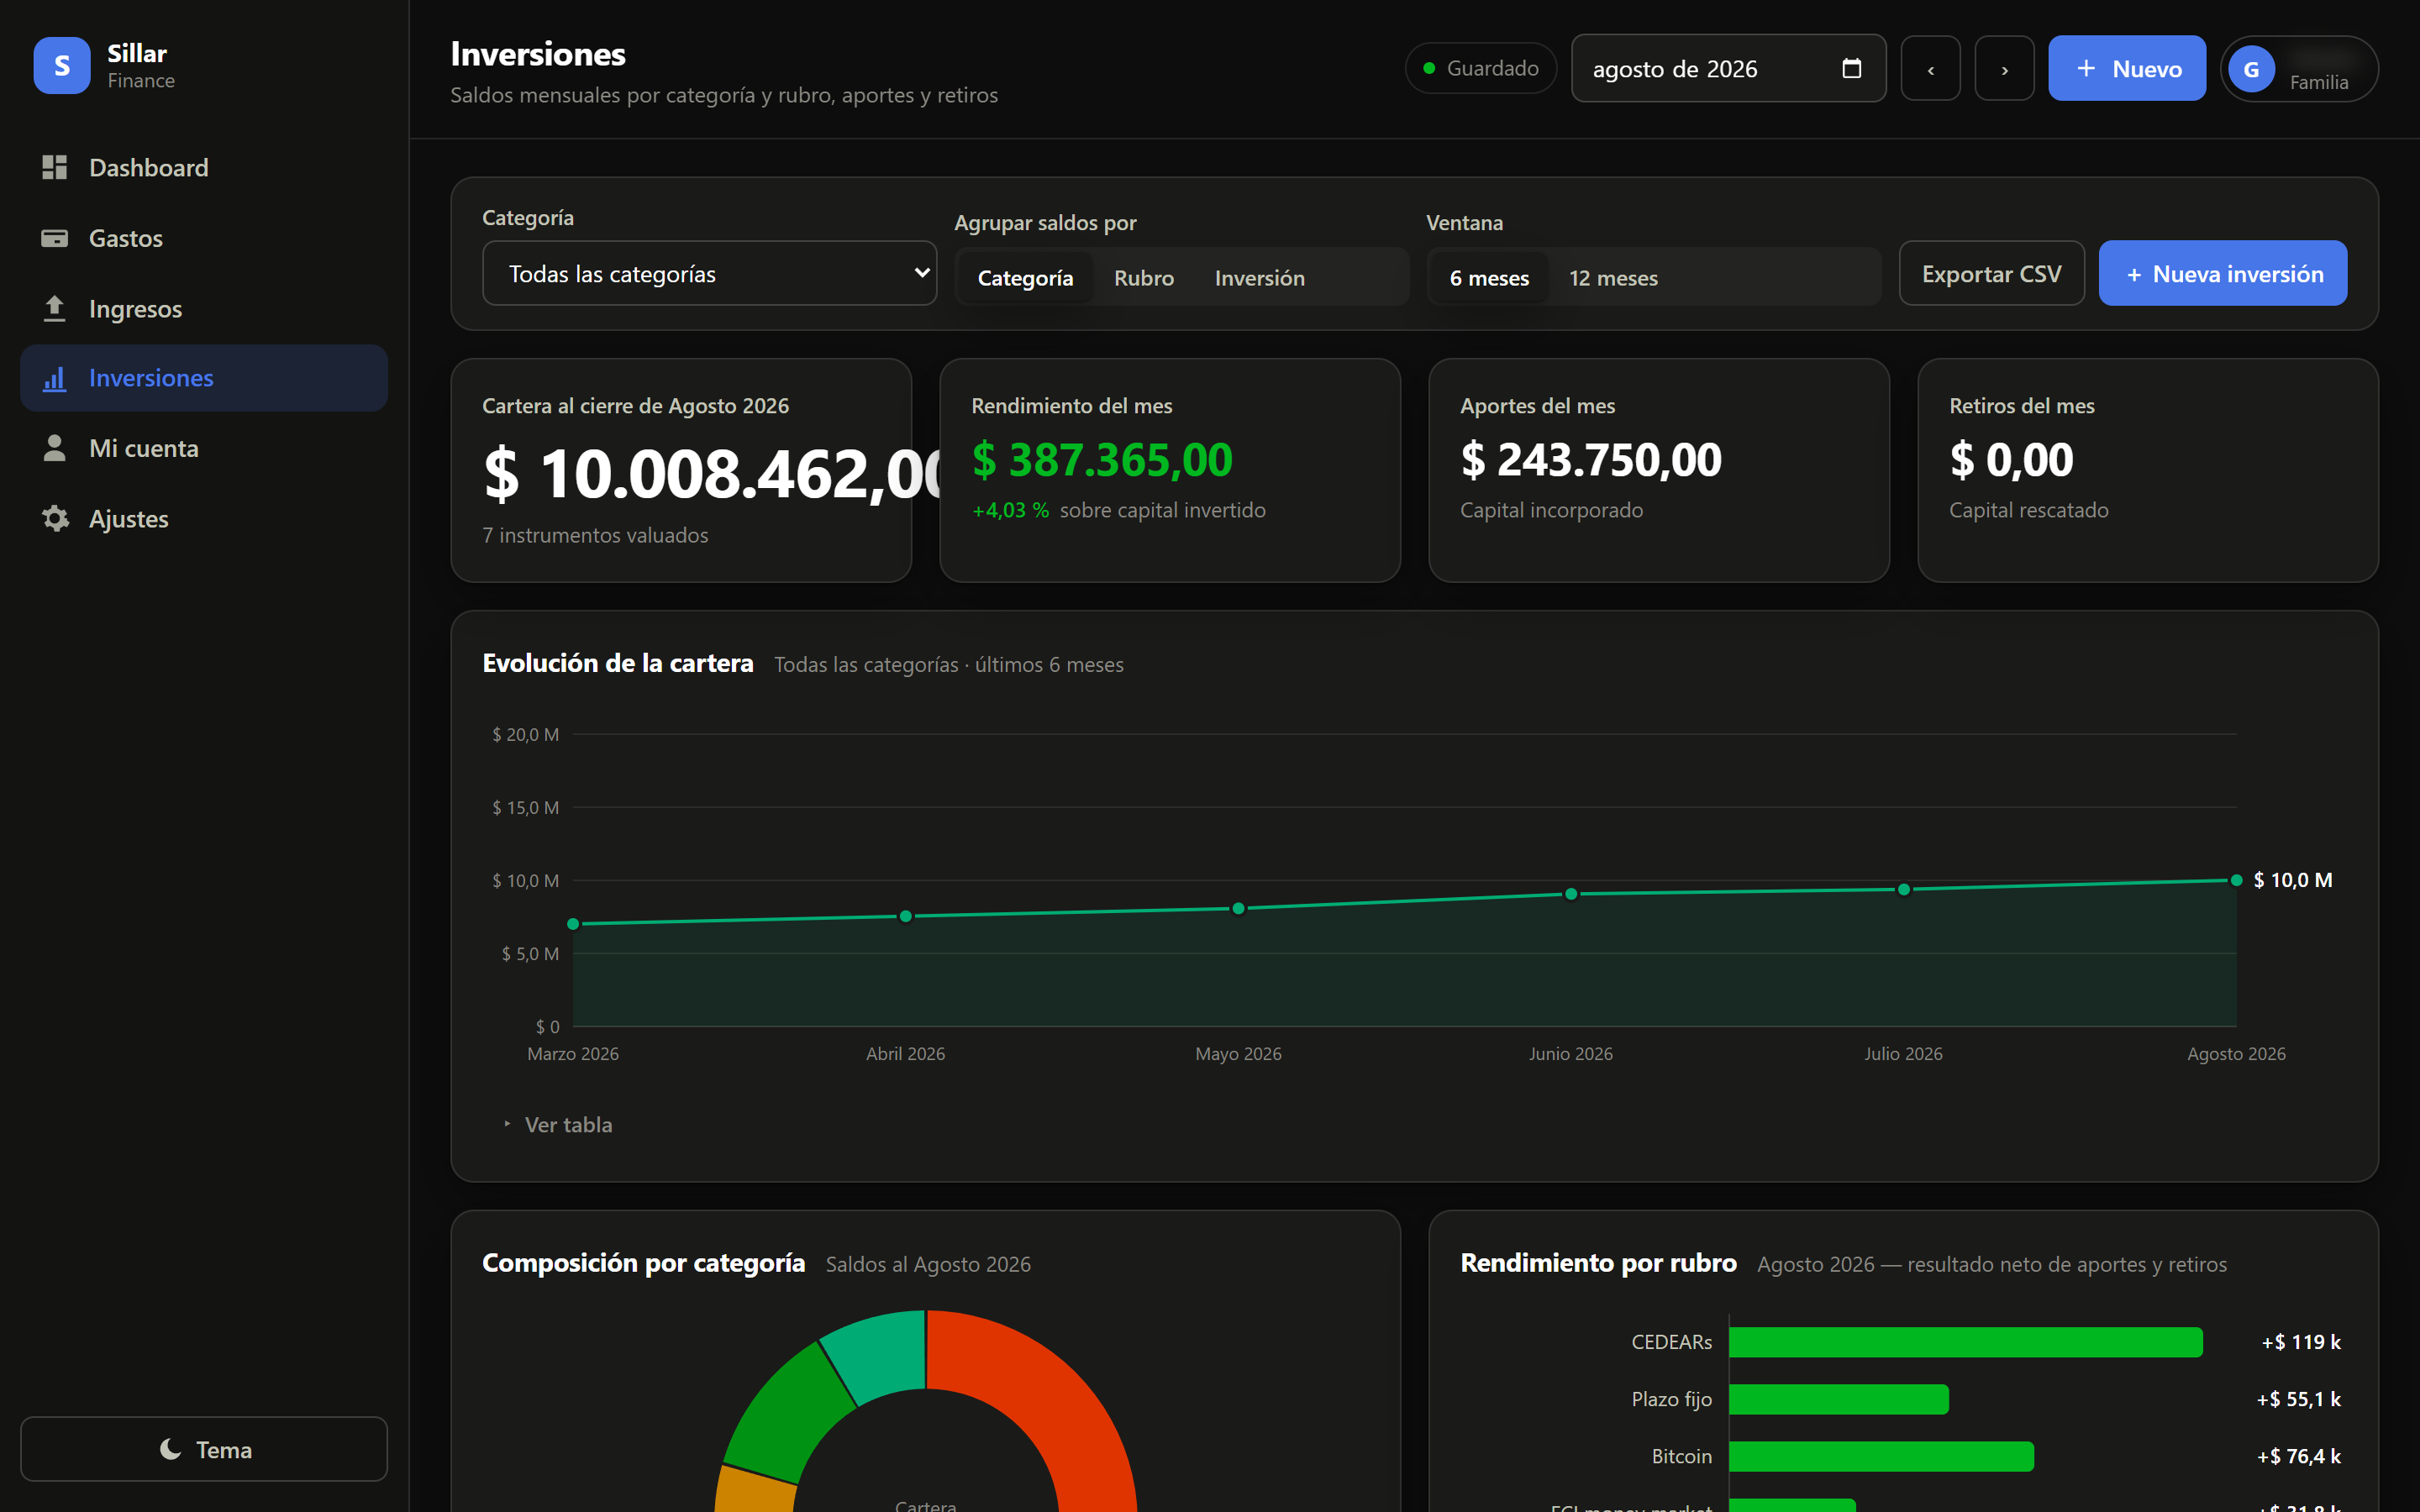Viewport: 2420px width, 1512px height.
Task: Click the $ 387.365,00 rendimiento value
Action: (1102, 459)
